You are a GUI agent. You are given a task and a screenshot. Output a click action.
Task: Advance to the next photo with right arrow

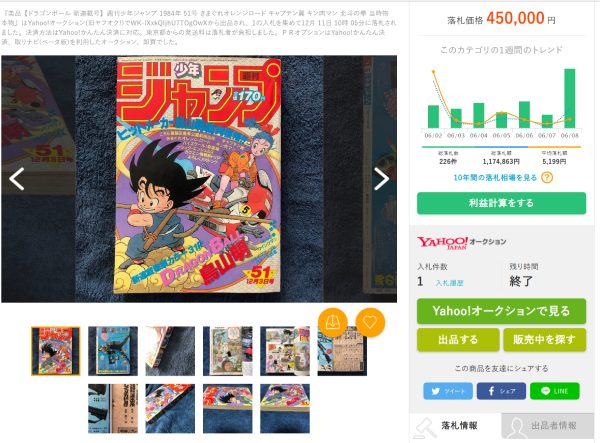pyautogui.click(x=381, y=179)
